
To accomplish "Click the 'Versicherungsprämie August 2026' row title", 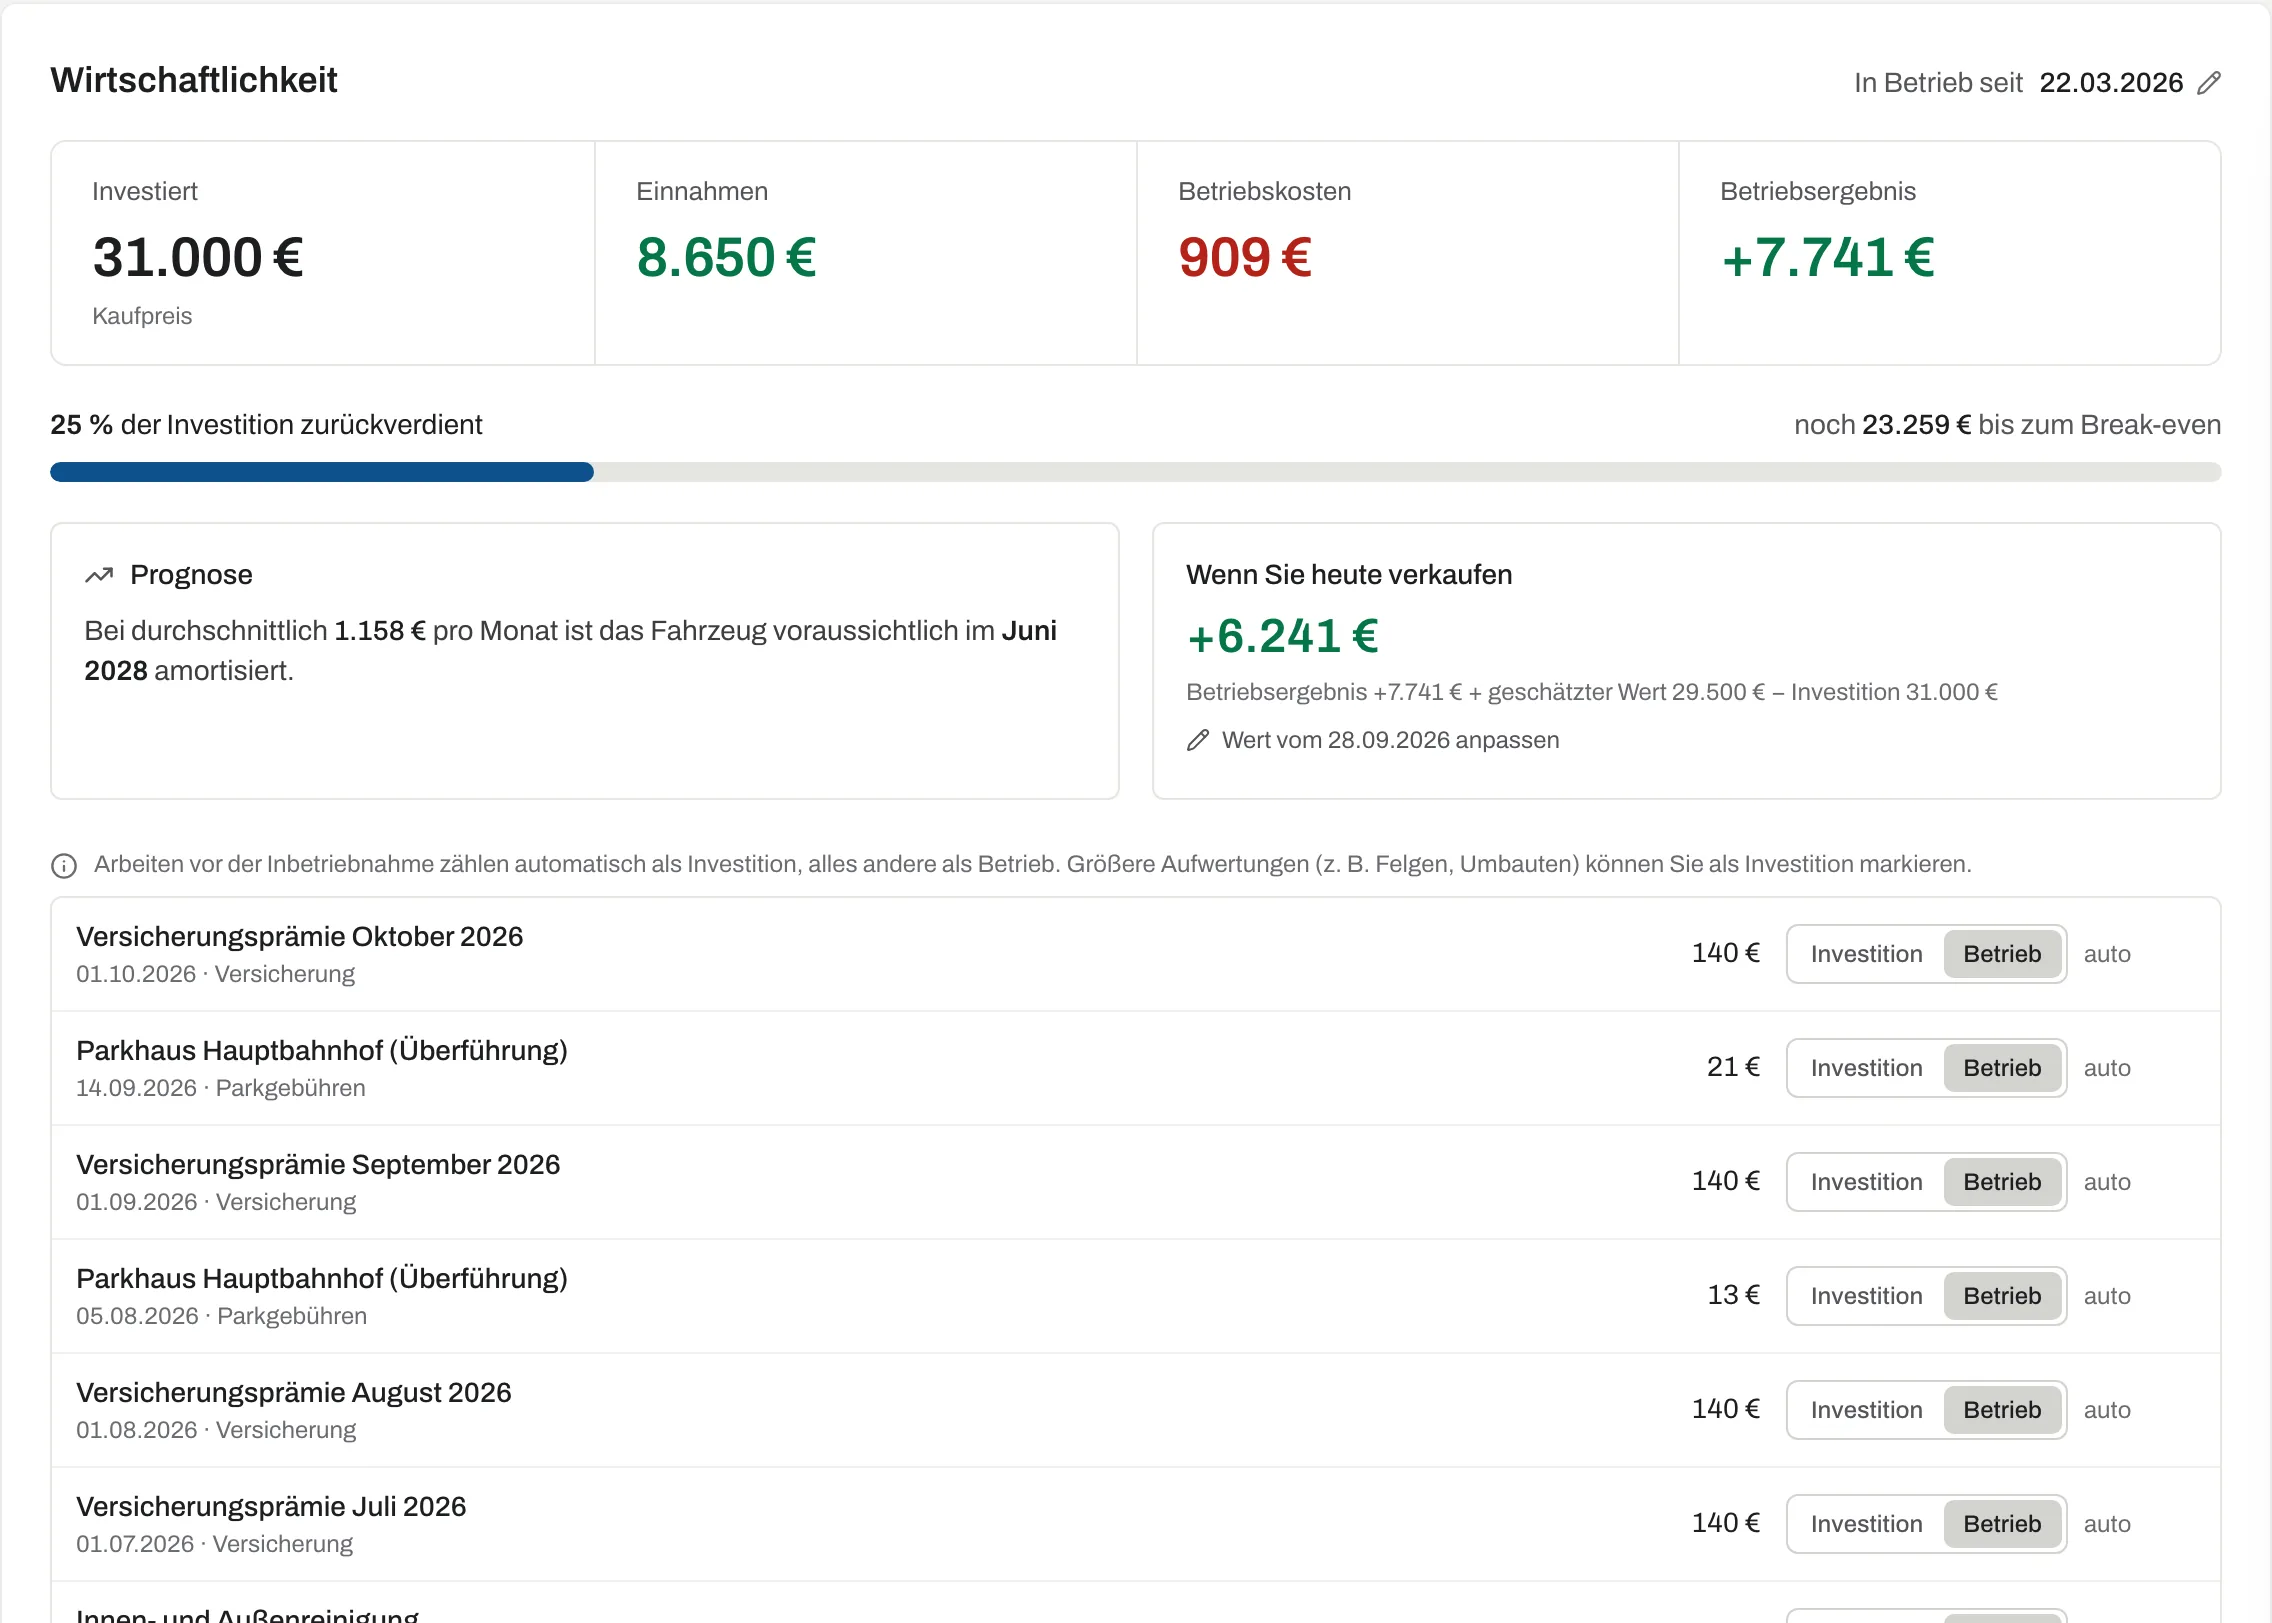I will [x=294, y=1393].
